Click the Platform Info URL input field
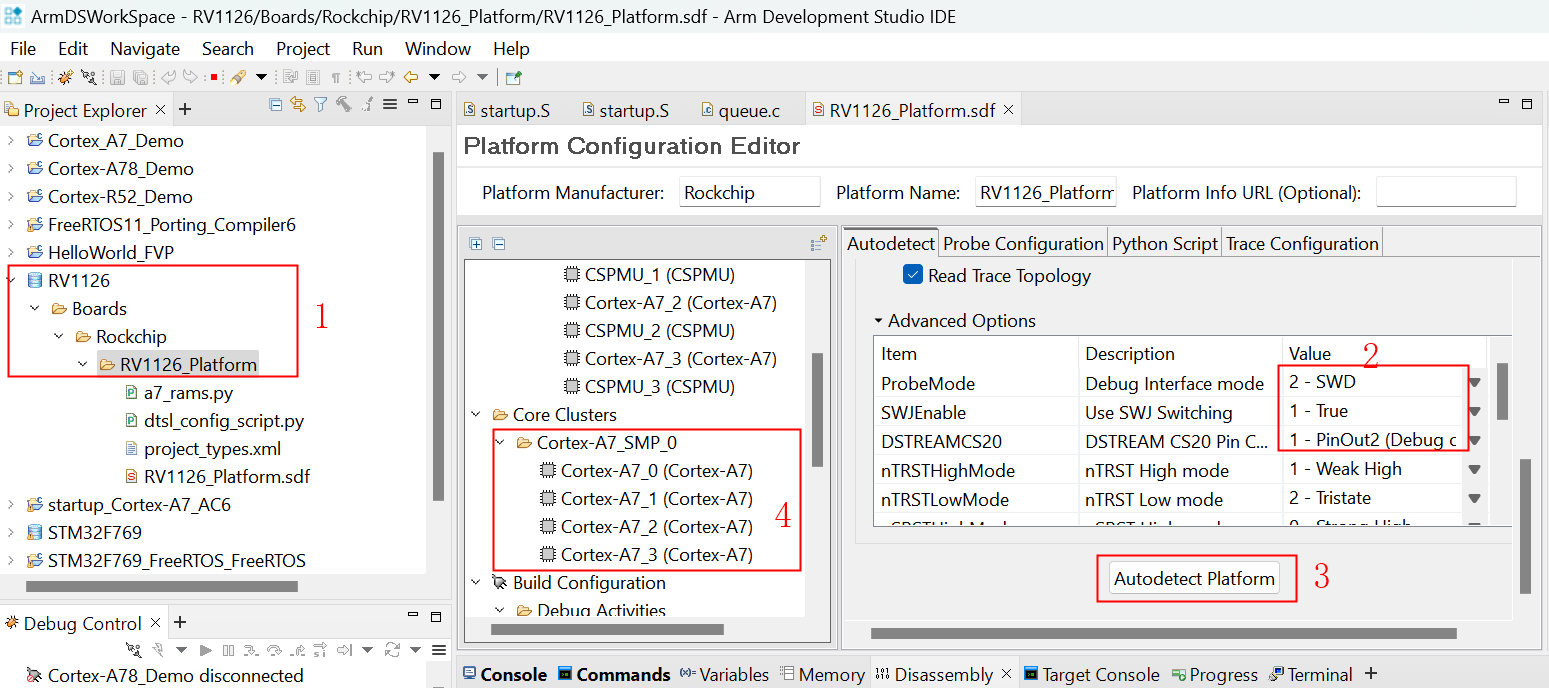1549x688 pixels. click(1445, 193)
